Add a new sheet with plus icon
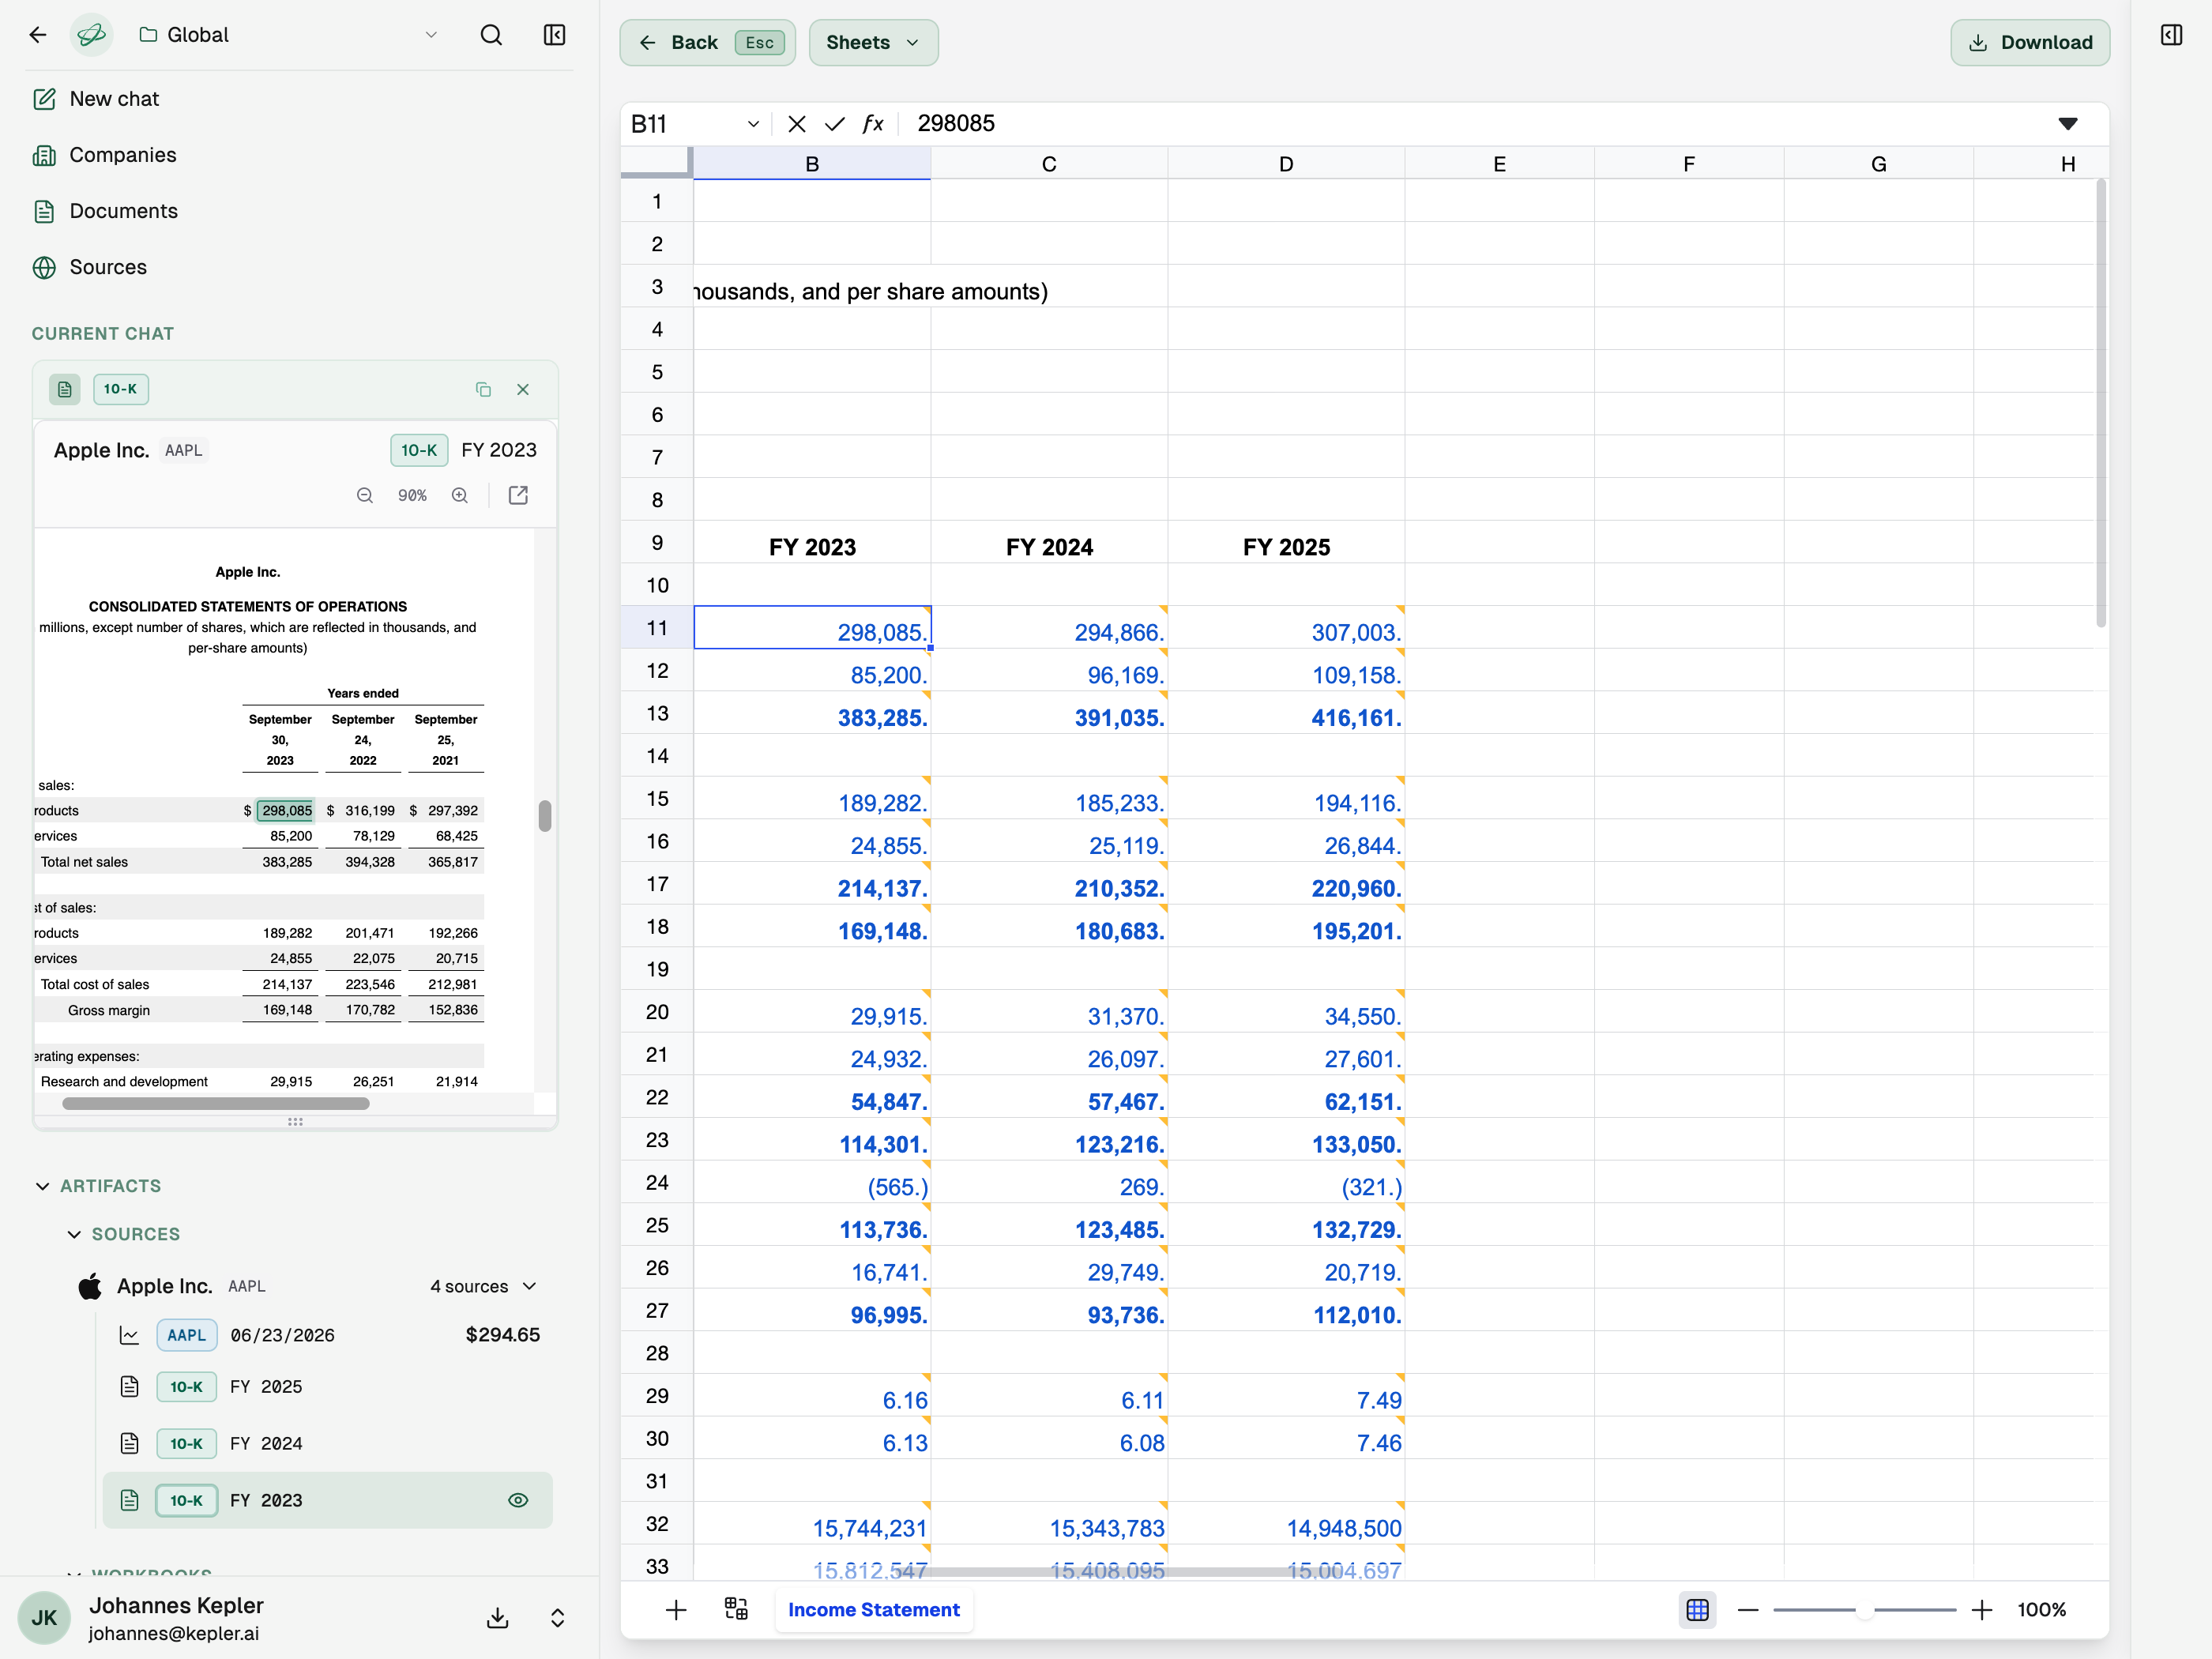The image size is (2212, 1659). 676,1610
